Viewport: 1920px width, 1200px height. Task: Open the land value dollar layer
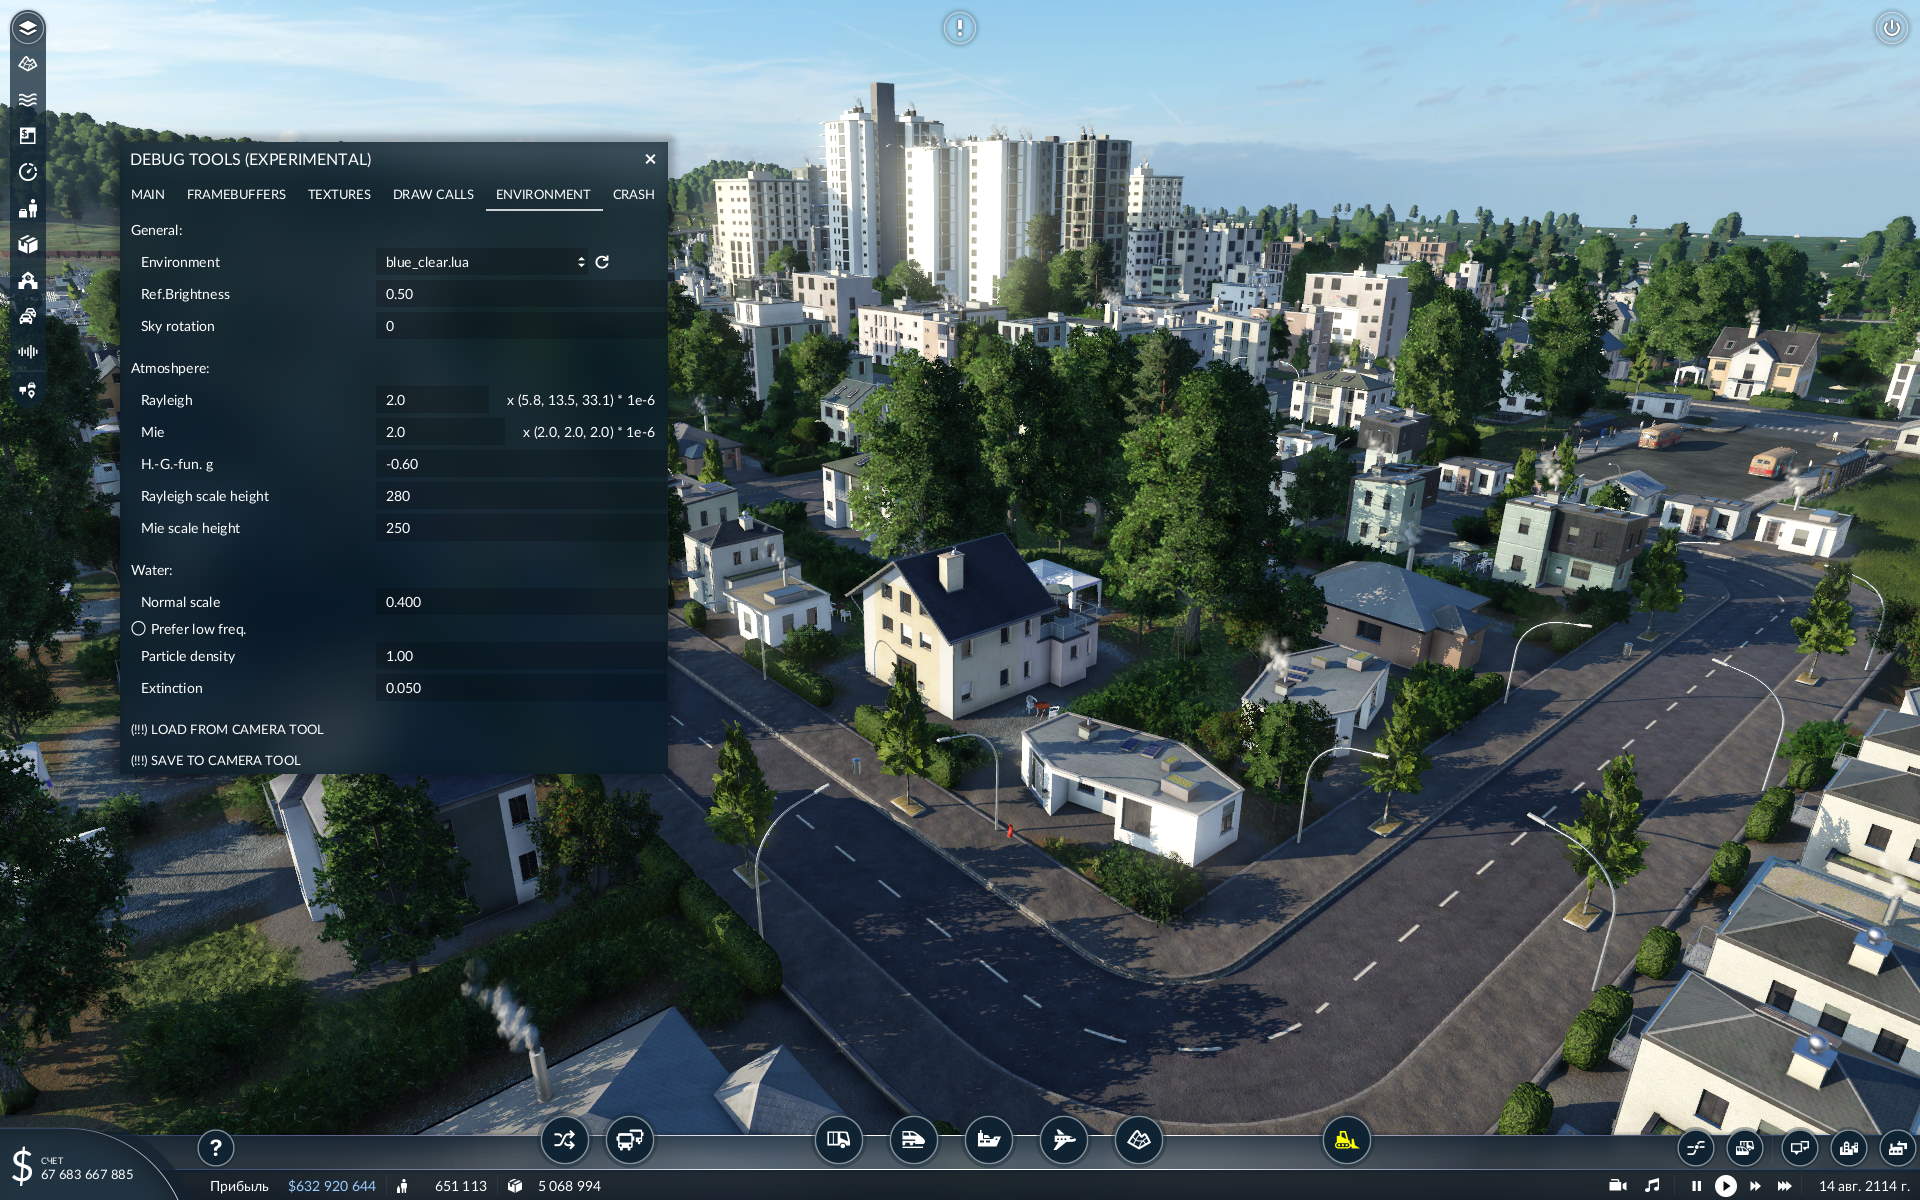(28, 135)
